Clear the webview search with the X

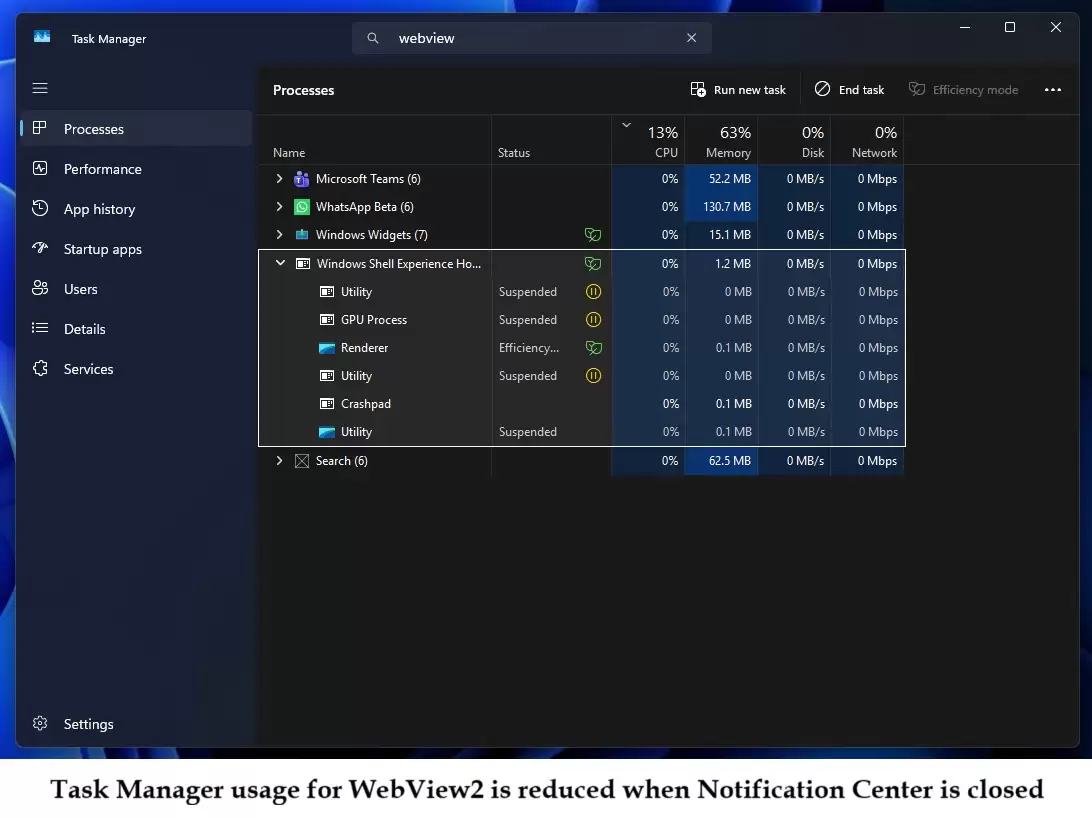[x=691, y=37]
